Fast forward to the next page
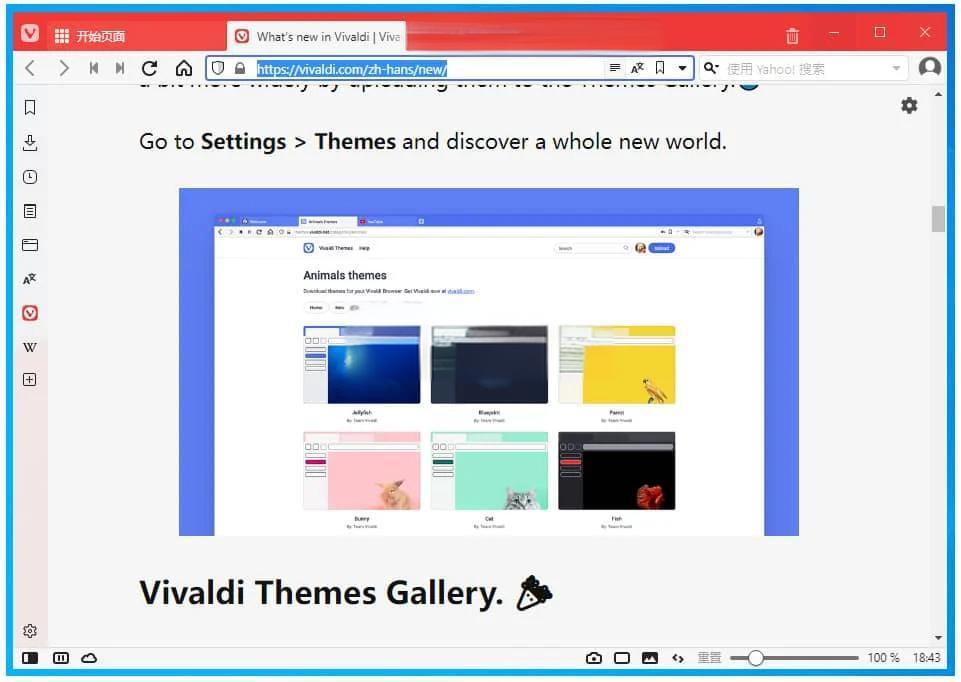961x682 pixels. (120, 68)
